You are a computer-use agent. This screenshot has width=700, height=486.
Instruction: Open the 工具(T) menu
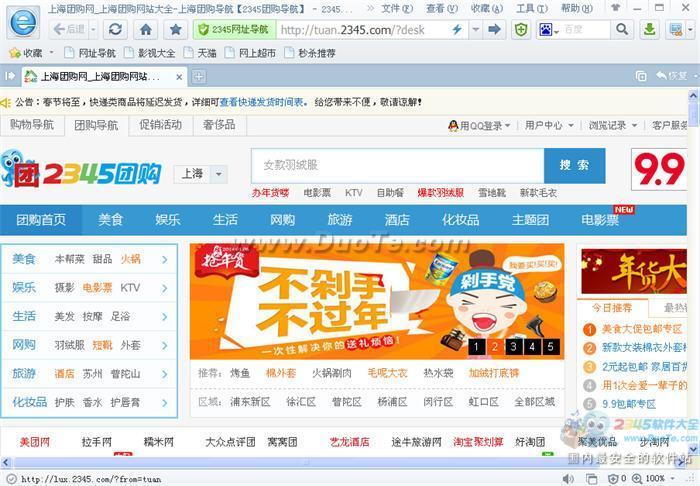pyautogui.click(x=532, y=8)
